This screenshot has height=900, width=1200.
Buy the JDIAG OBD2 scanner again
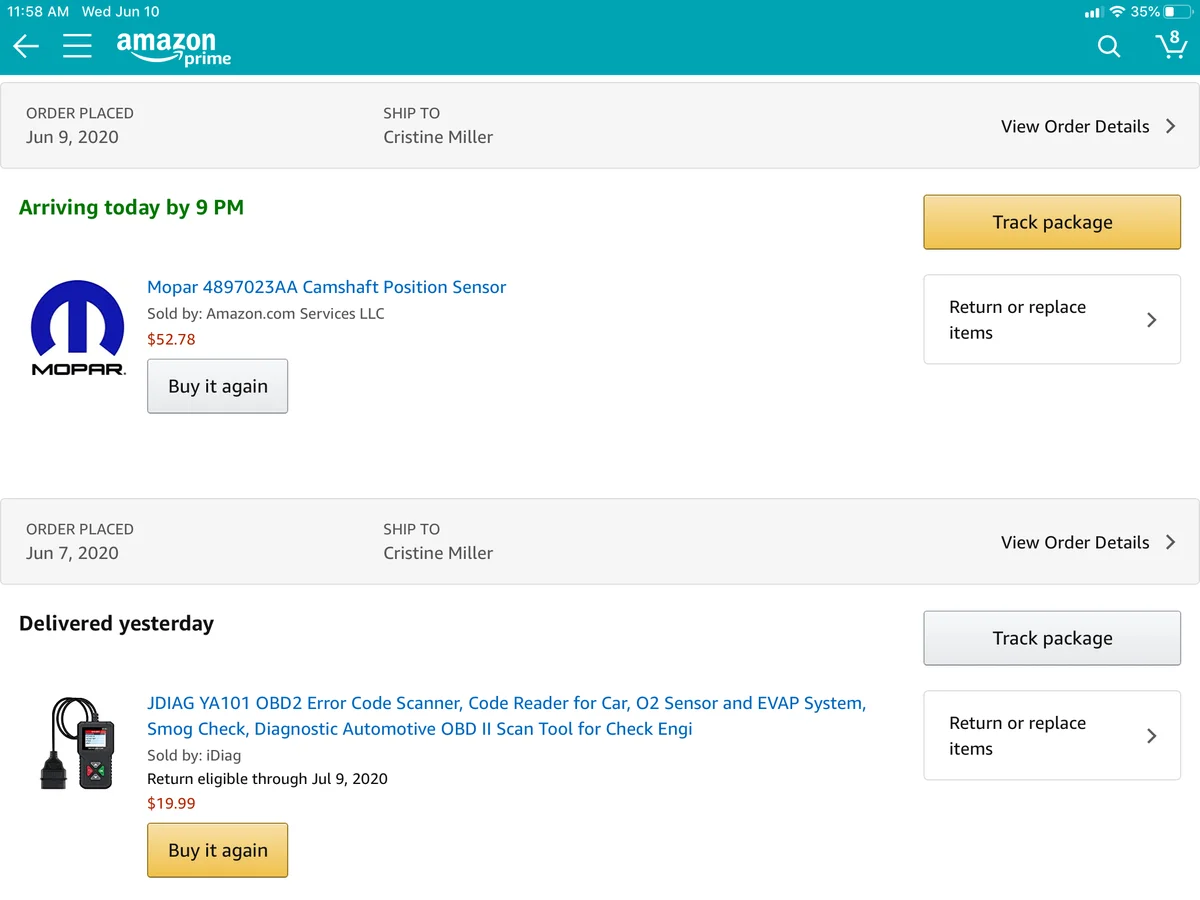coord(218,850)
